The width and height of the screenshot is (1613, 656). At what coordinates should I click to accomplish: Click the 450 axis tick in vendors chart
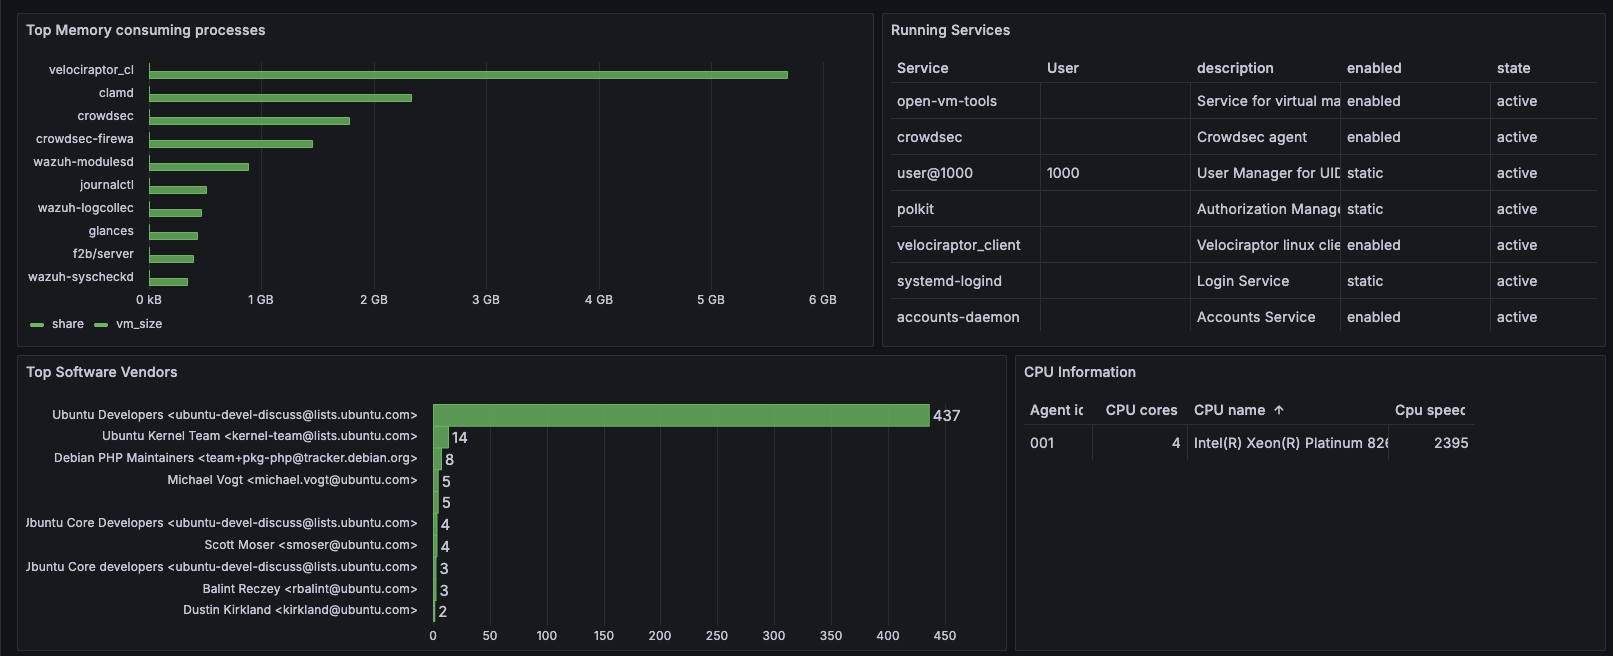pyautogui.click(x=945, y=636)
